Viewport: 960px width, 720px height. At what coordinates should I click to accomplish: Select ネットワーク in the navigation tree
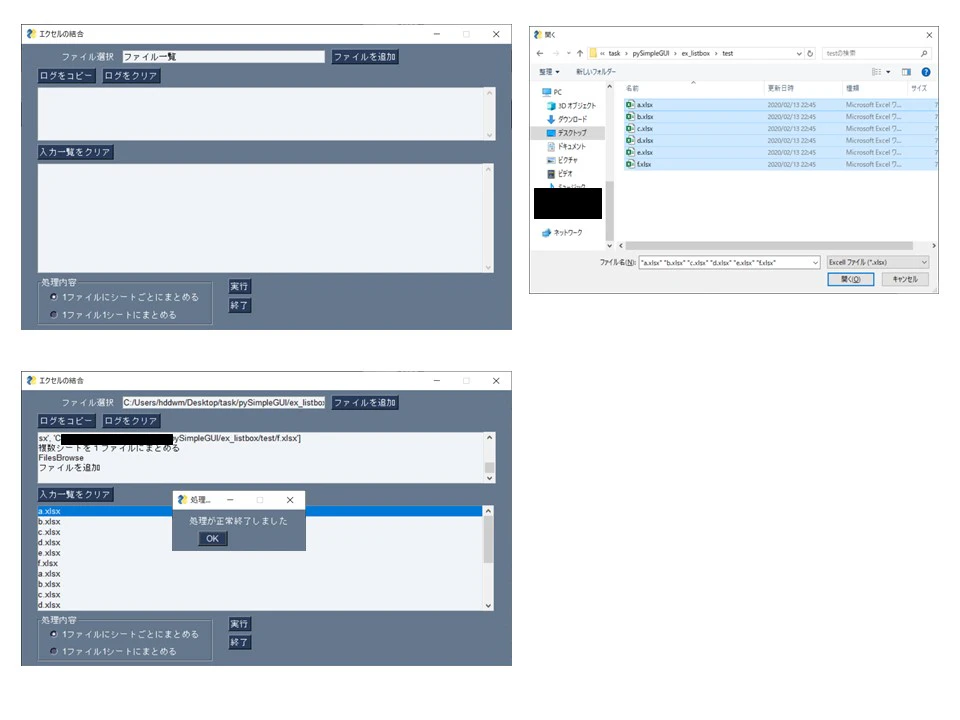[563, 233]
